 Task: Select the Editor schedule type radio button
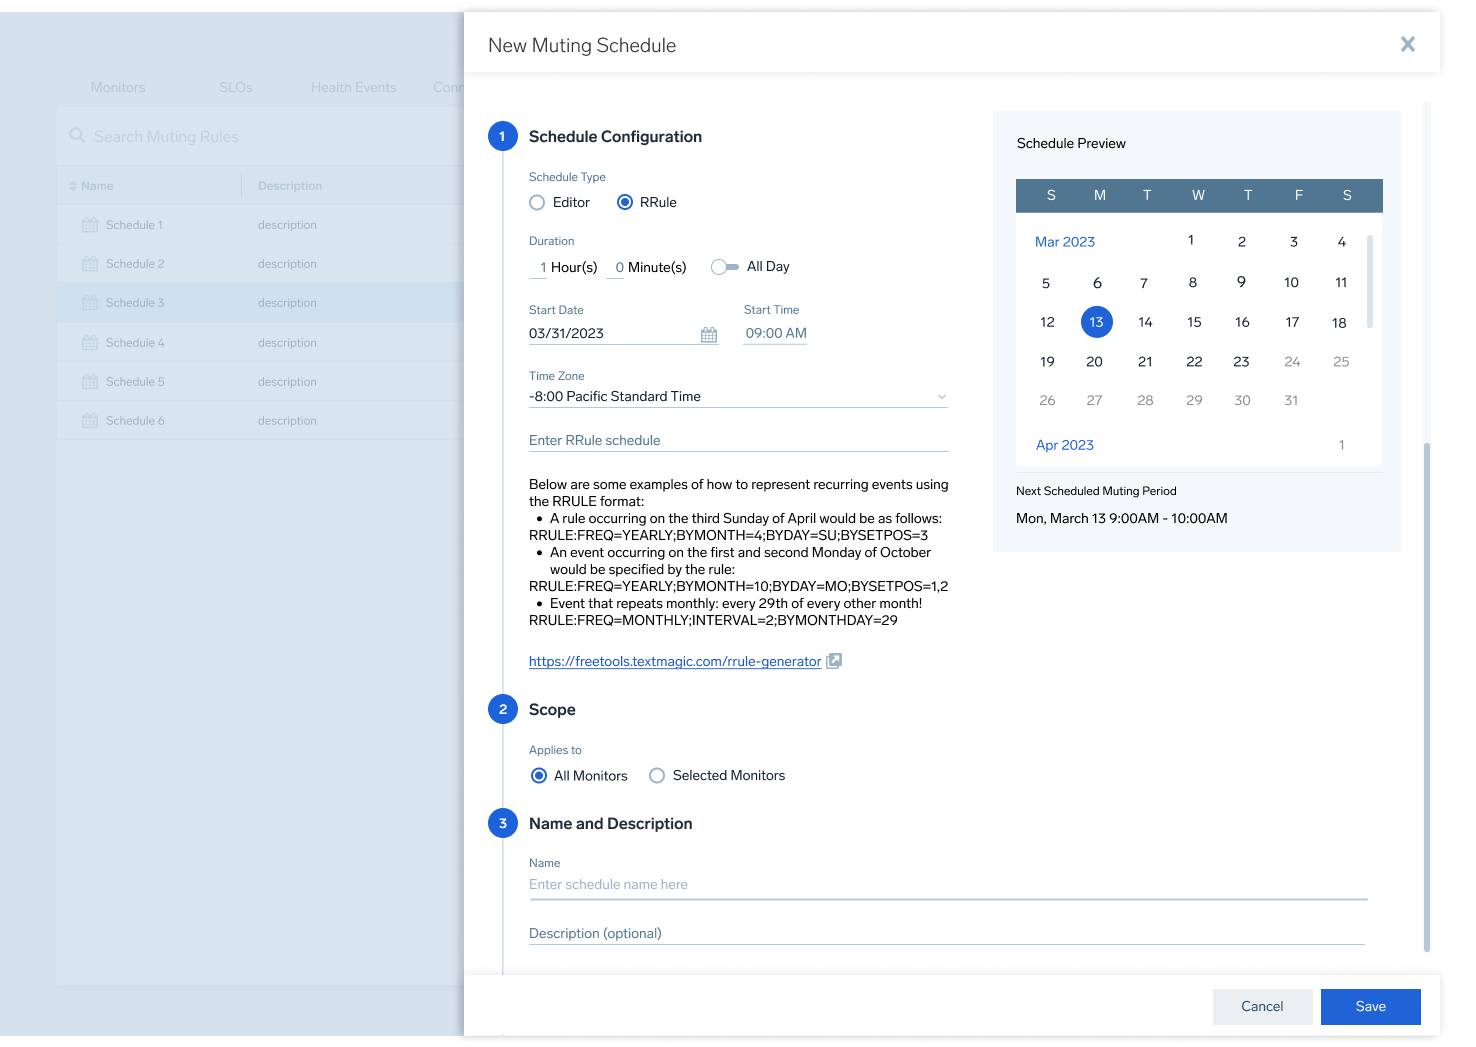click(537, 202)
